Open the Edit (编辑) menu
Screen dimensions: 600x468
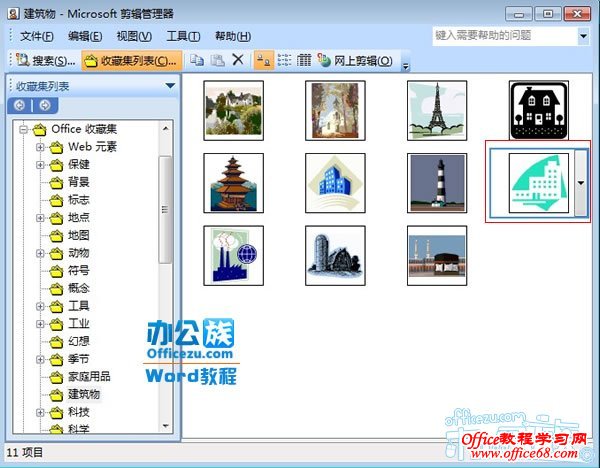point(85,36)
